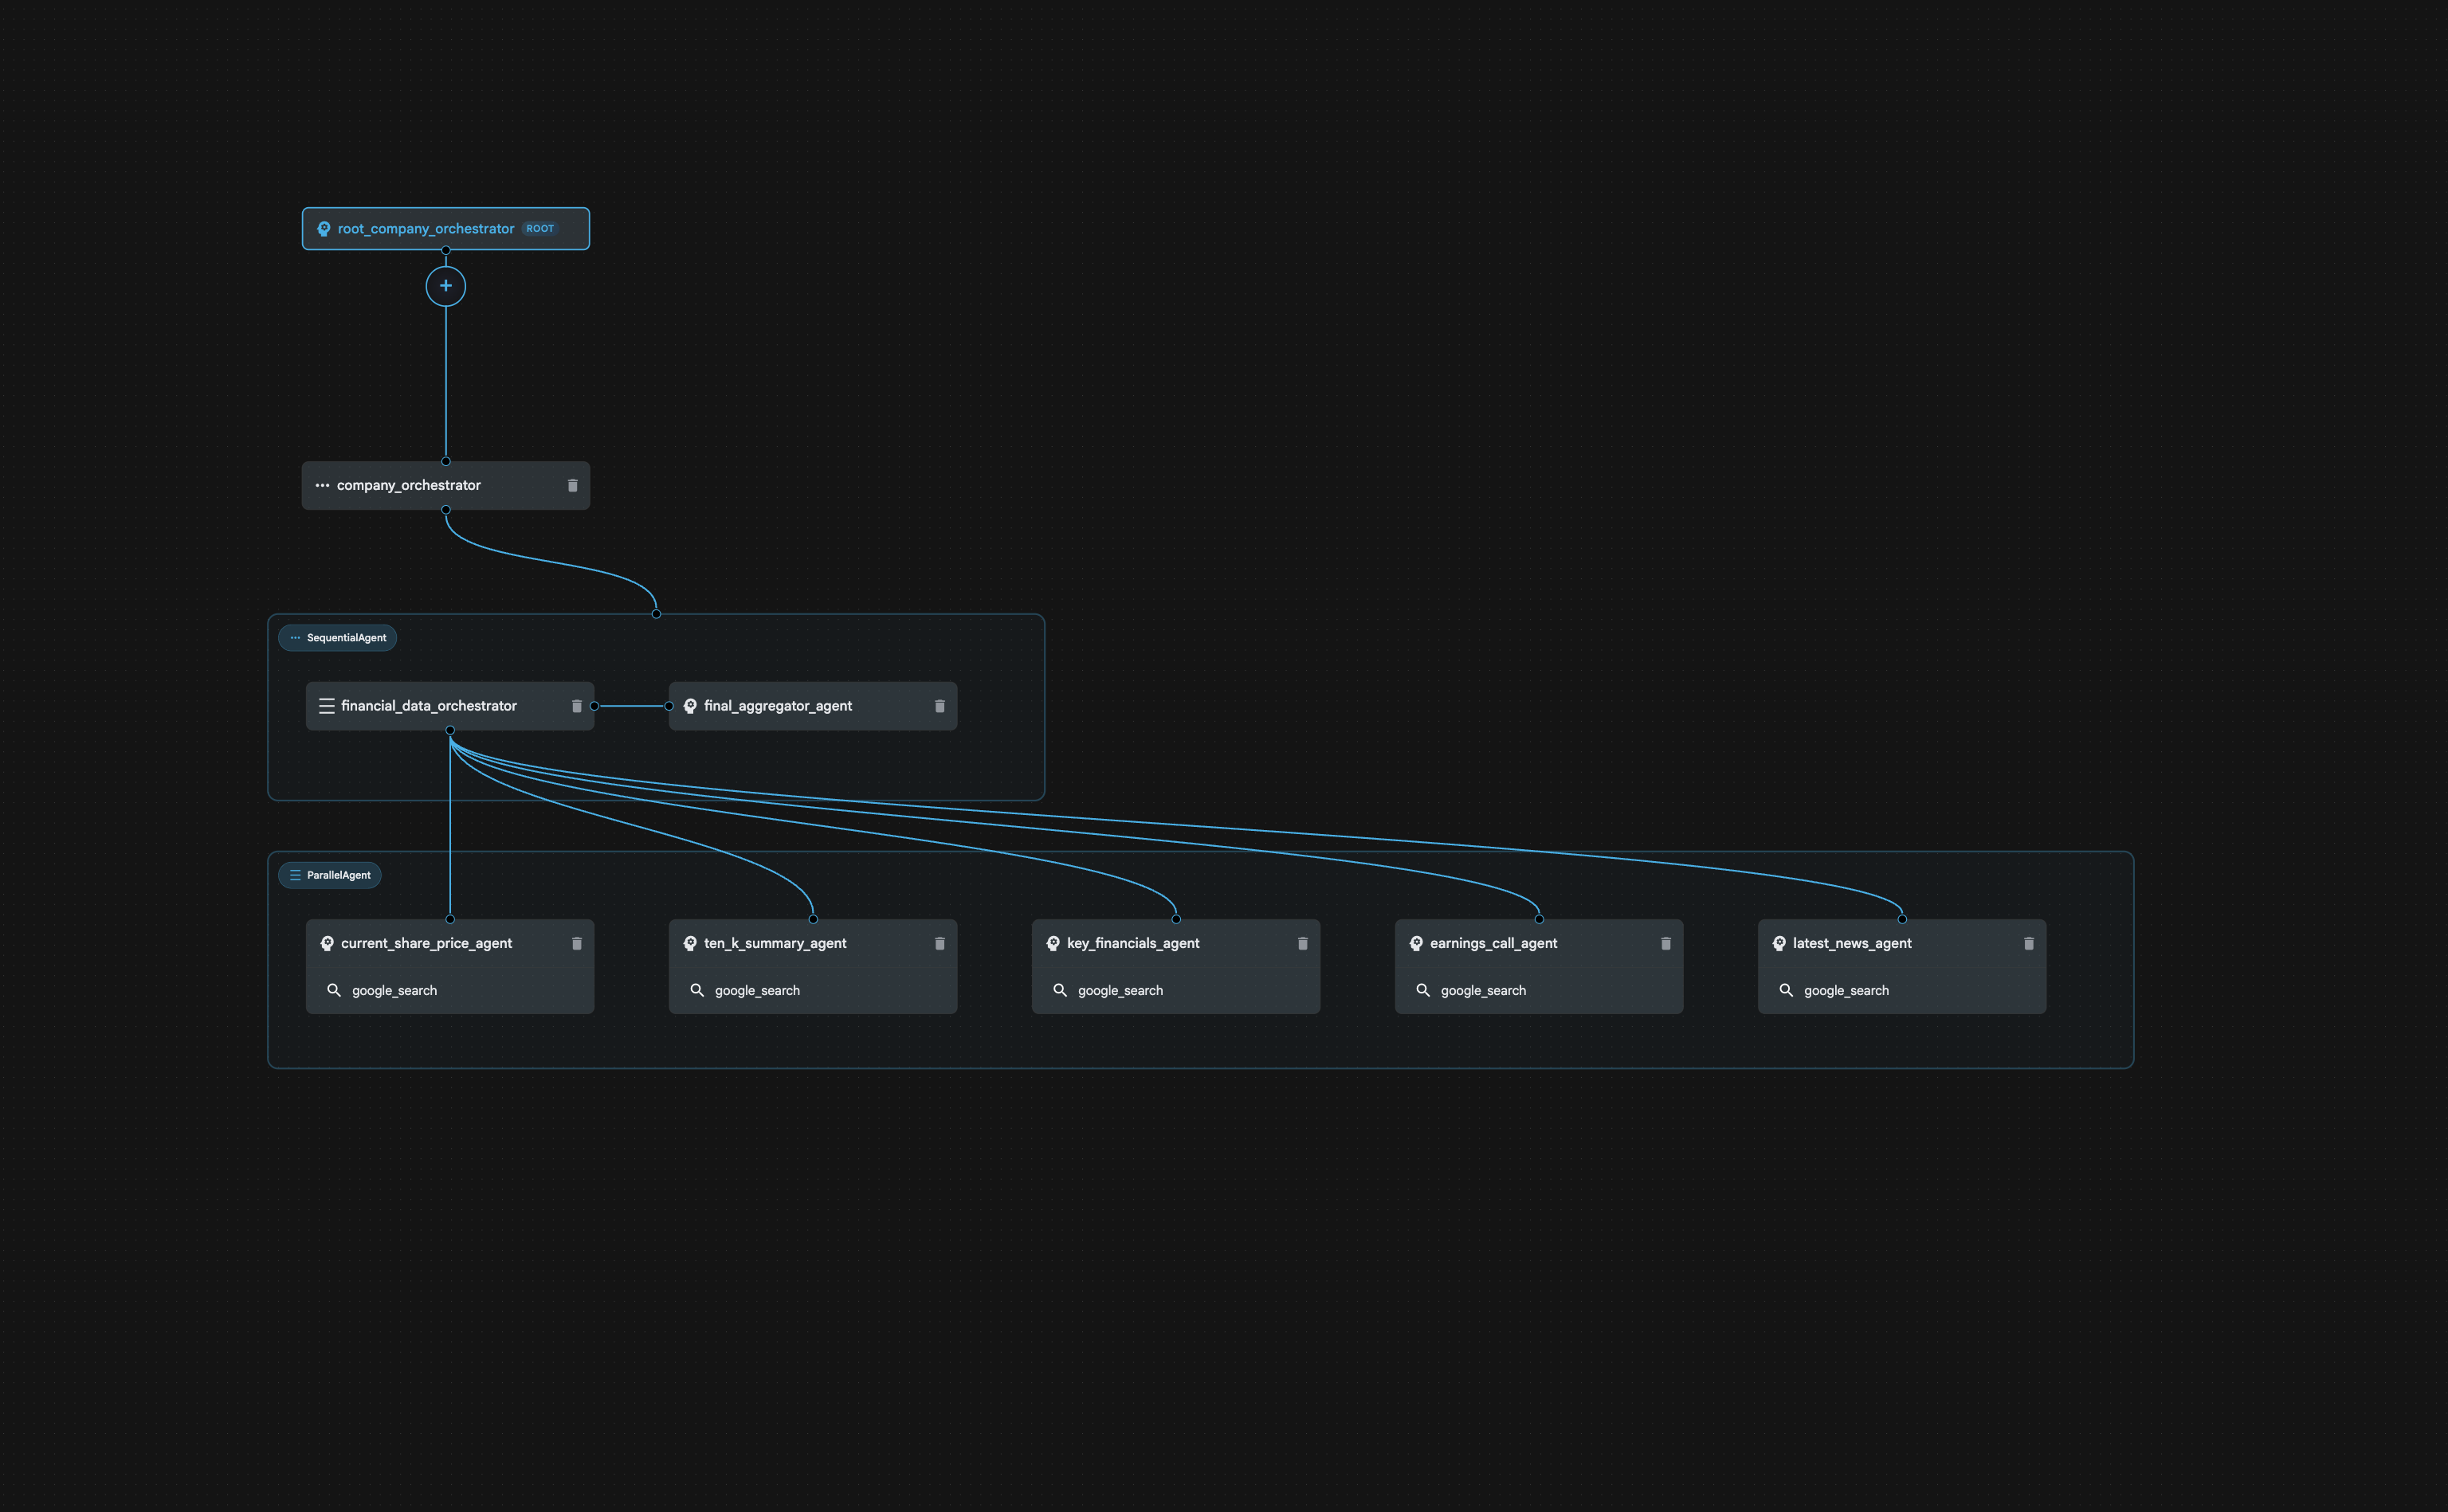Click the ParallelAgent group label
The height and width of the screenshot is (1512, 2448).
(x=330, y=874)
